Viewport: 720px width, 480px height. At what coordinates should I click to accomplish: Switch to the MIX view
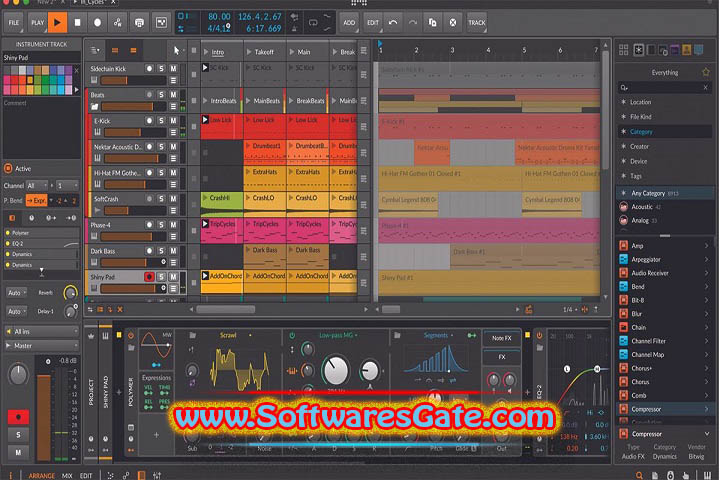point(67,475)
